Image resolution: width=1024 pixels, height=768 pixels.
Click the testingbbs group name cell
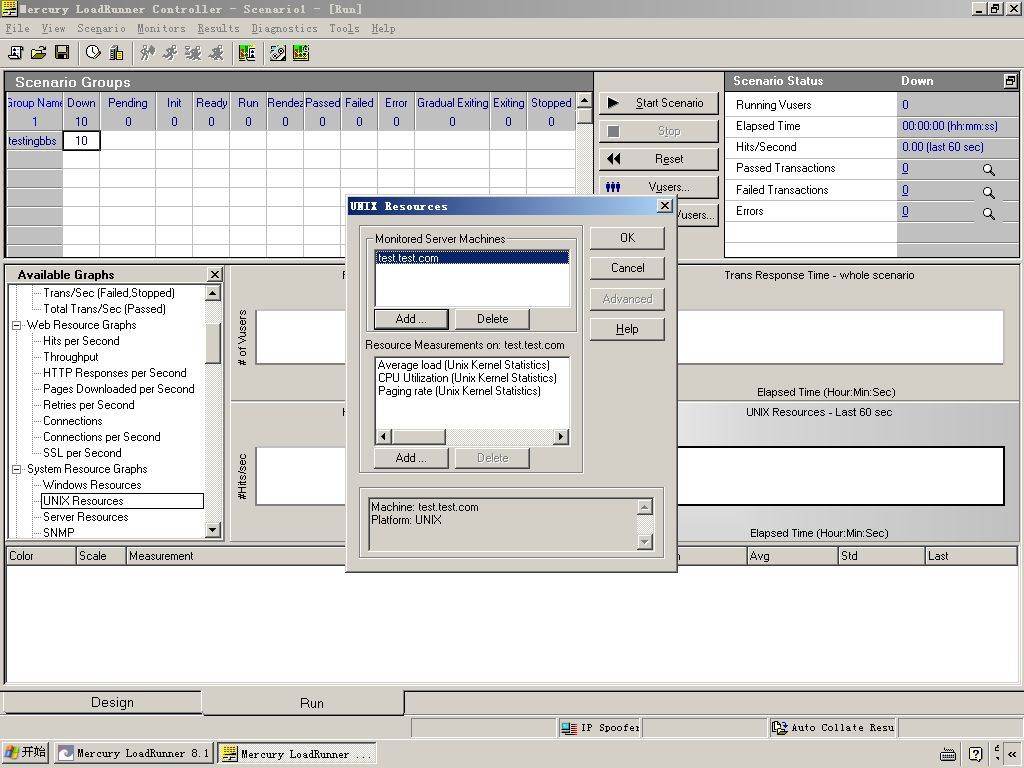33,141
